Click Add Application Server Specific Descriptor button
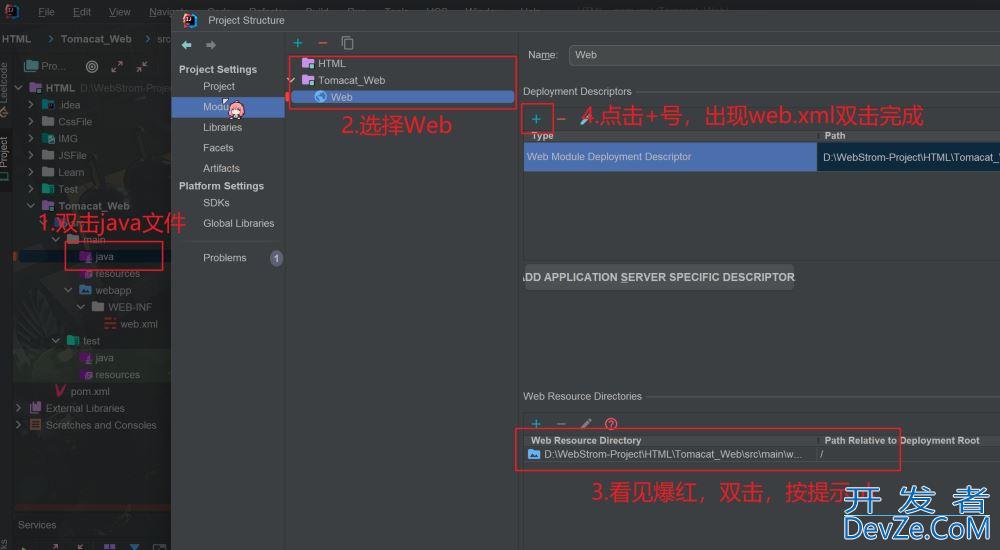This screenshot has width=1000, height=550. click(x=659, y=277)
